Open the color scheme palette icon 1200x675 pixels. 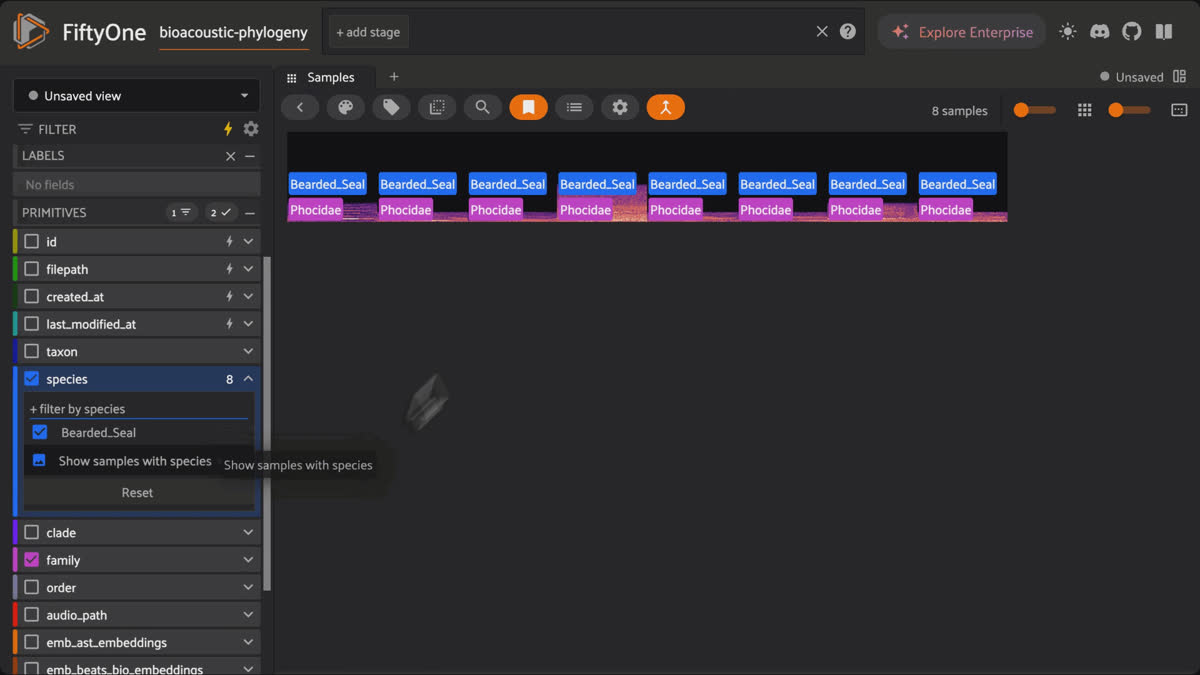346,108
